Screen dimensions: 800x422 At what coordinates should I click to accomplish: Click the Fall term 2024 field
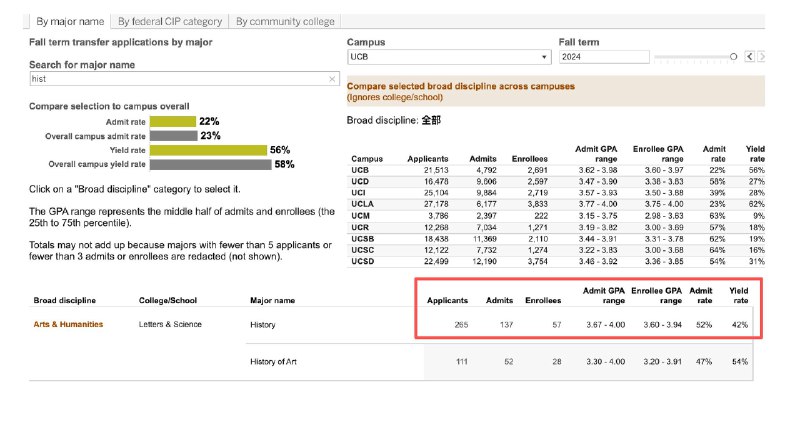pos(604,57)
